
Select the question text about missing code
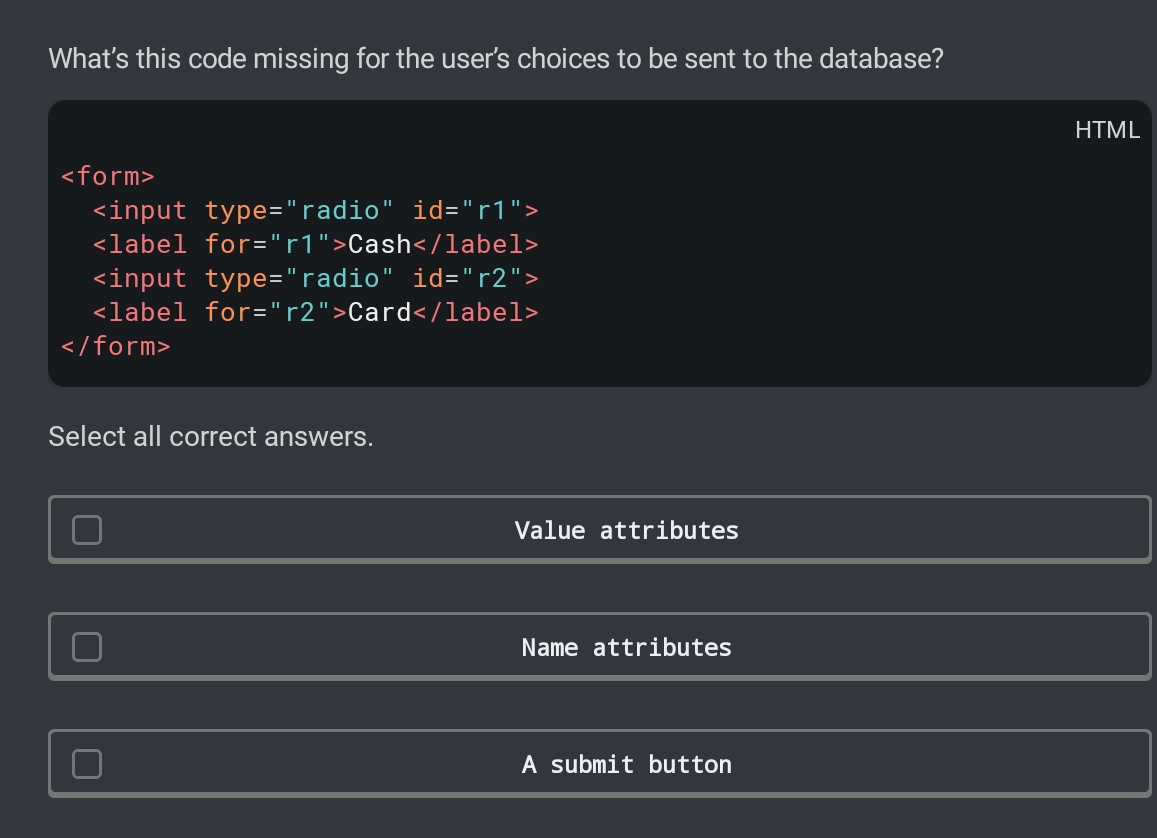coord(494,58)
